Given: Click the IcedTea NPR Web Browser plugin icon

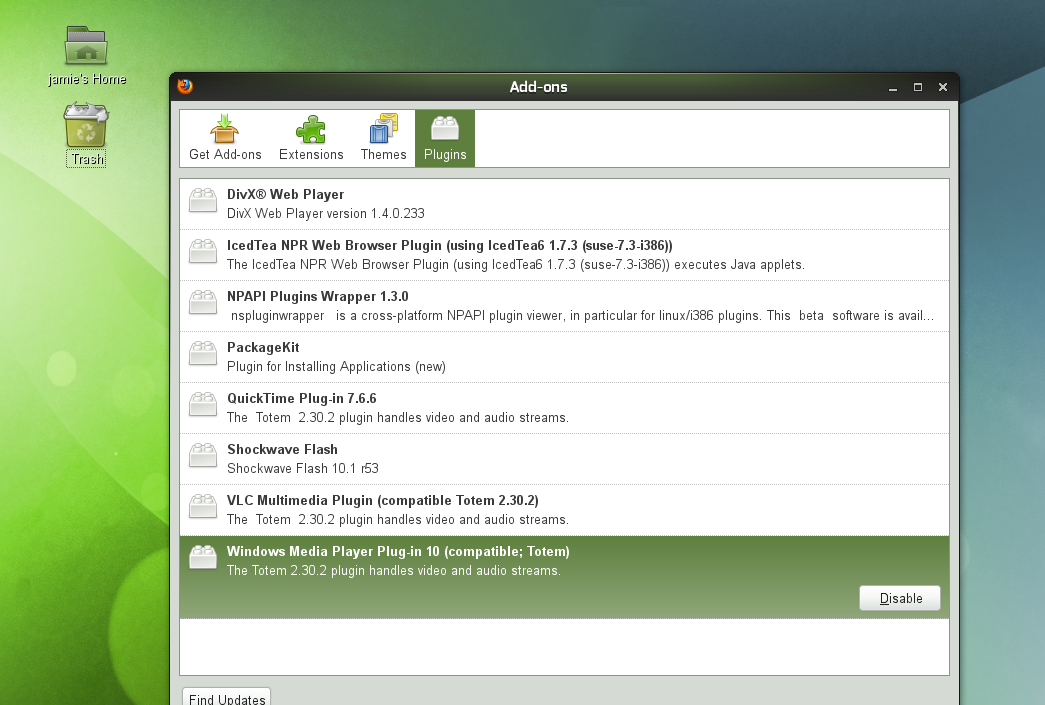Looking at the screenshot, I should tap(203, 251).
